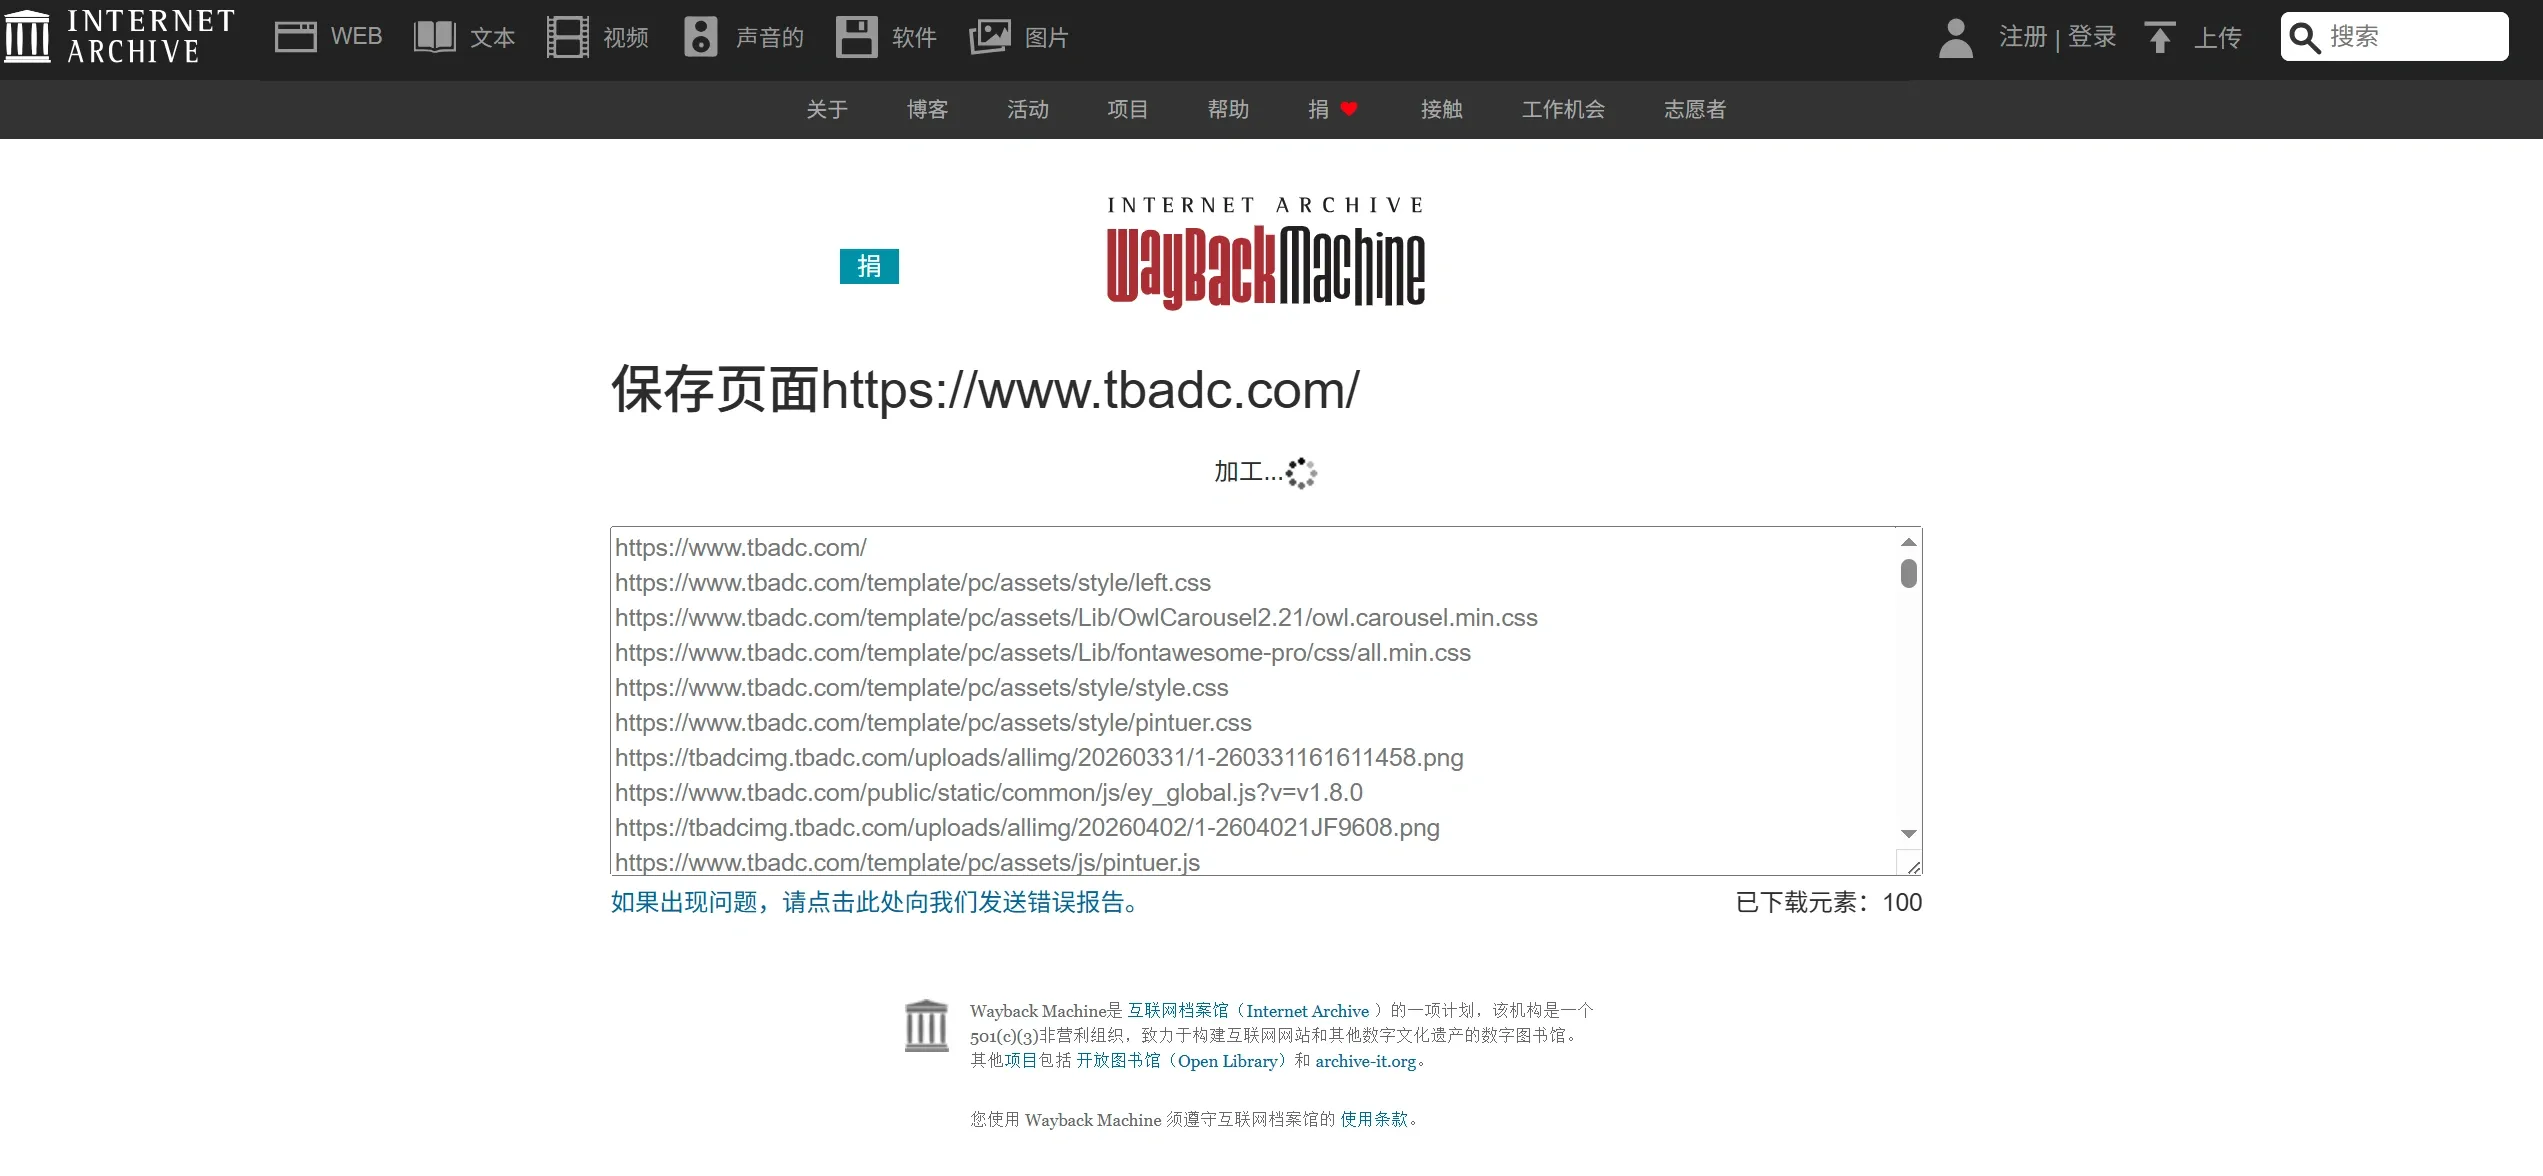
Task: Click the fontawesome-pro all.min.css URL line
Action: coord(1043,653)
